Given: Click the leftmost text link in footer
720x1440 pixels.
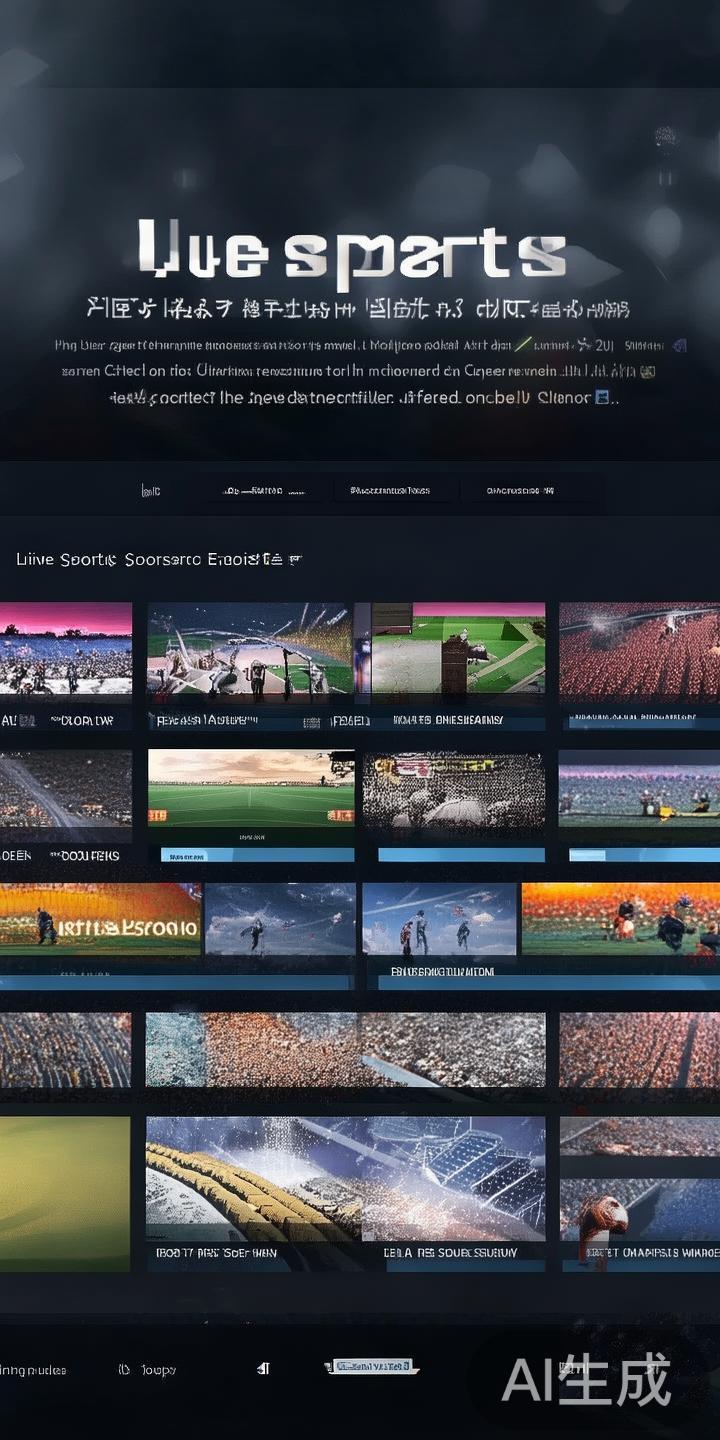Looking at the screenshot, I should (x=32, y=1369).
